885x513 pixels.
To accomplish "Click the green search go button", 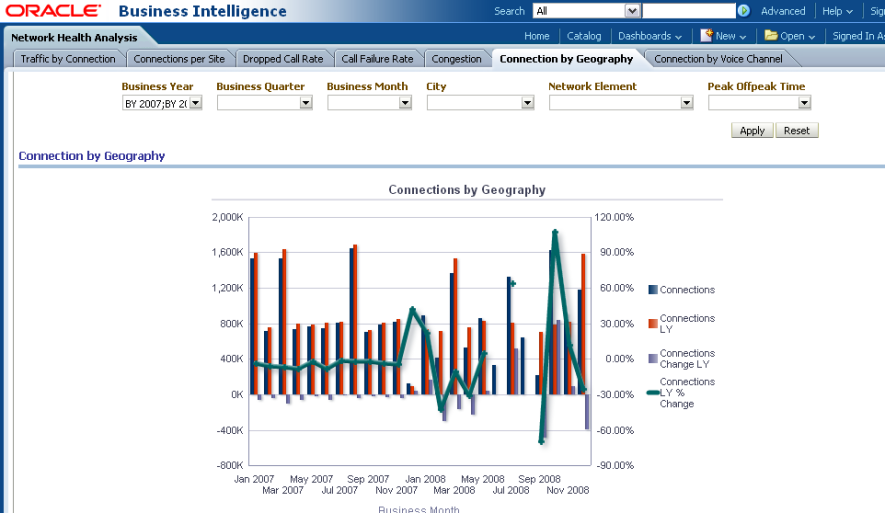I will 744,11.
